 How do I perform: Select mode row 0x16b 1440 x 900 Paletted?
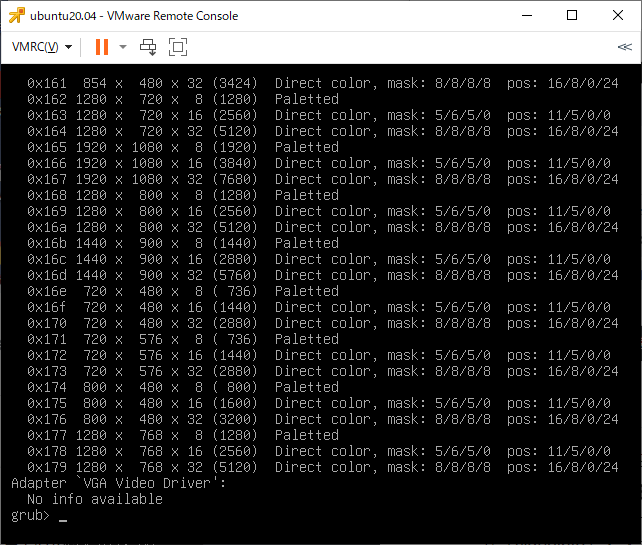pyautogui.click(x=183, y=243)
